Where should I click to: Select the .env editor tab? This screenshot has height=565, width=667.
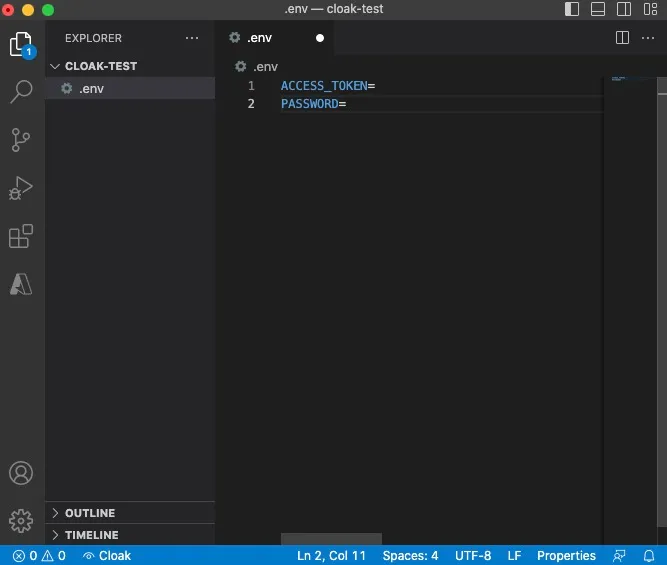274,38
